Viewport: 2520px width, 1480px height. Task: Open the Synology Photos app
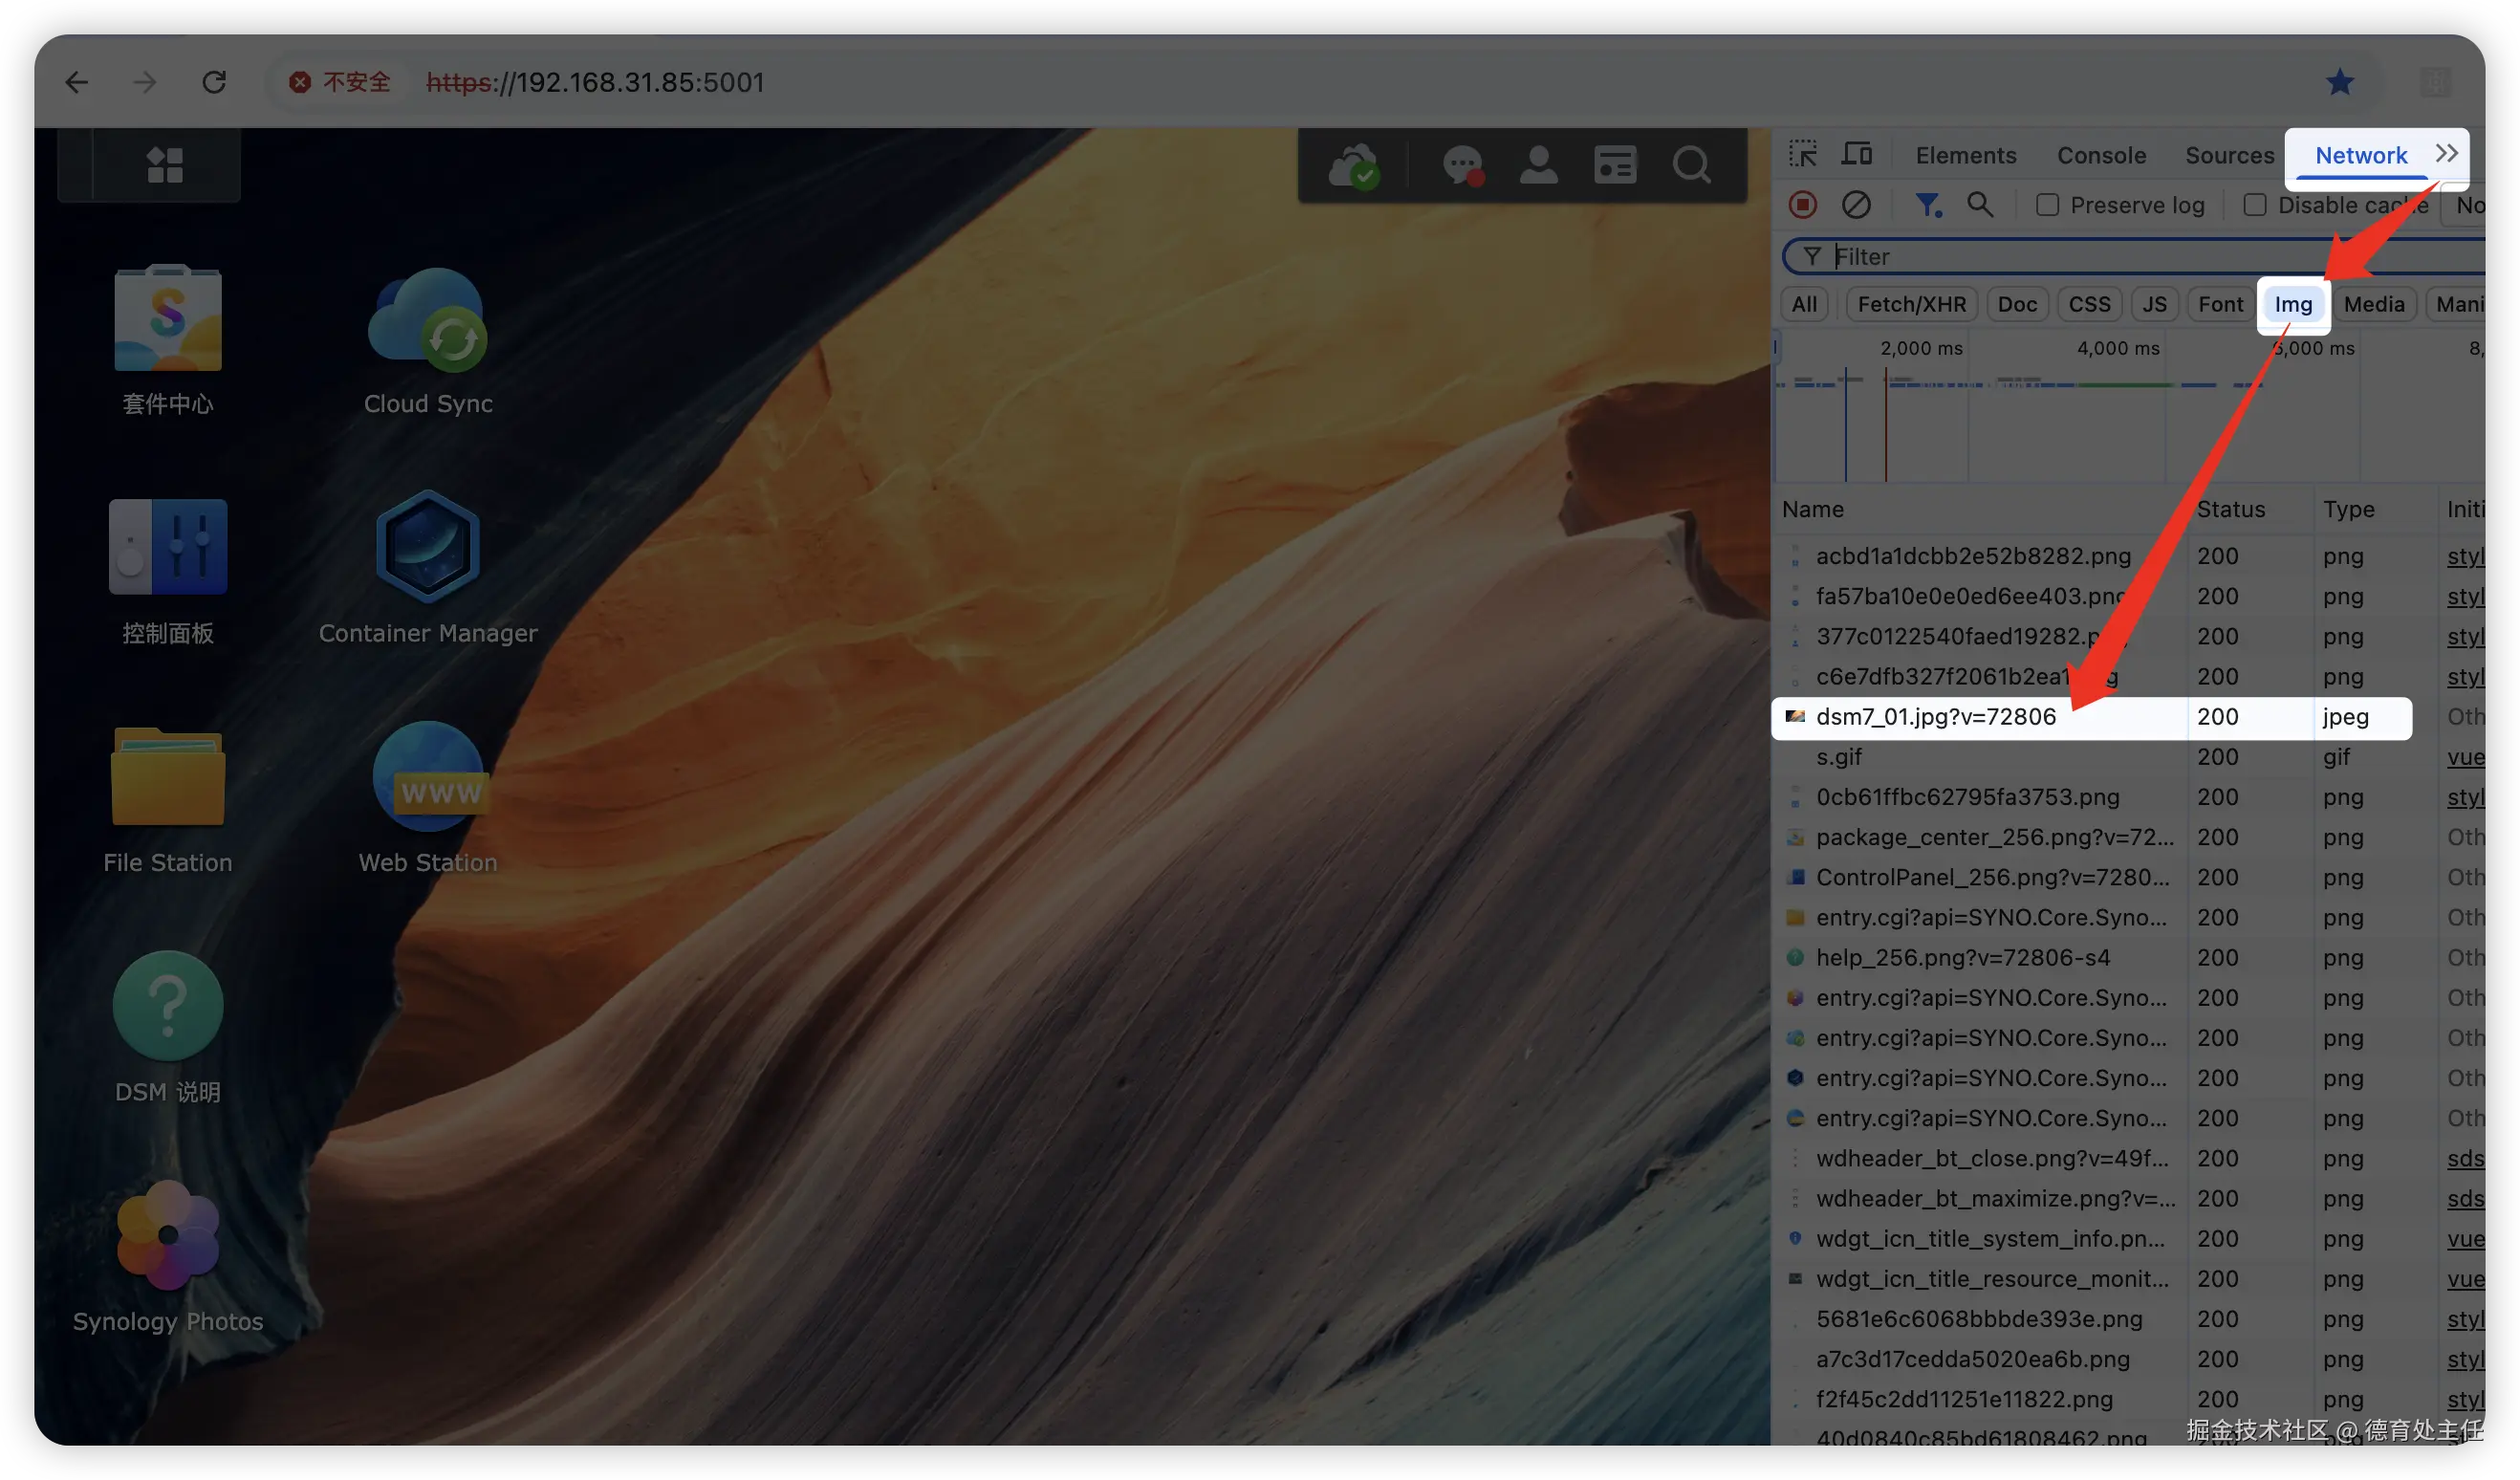(x=168, y=1236)
